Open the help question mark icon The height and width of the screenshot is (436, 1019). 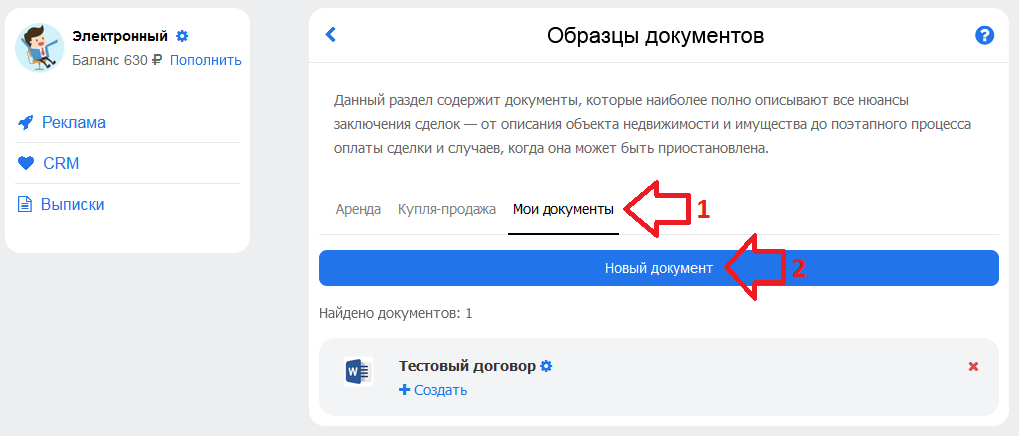[985, 35]
